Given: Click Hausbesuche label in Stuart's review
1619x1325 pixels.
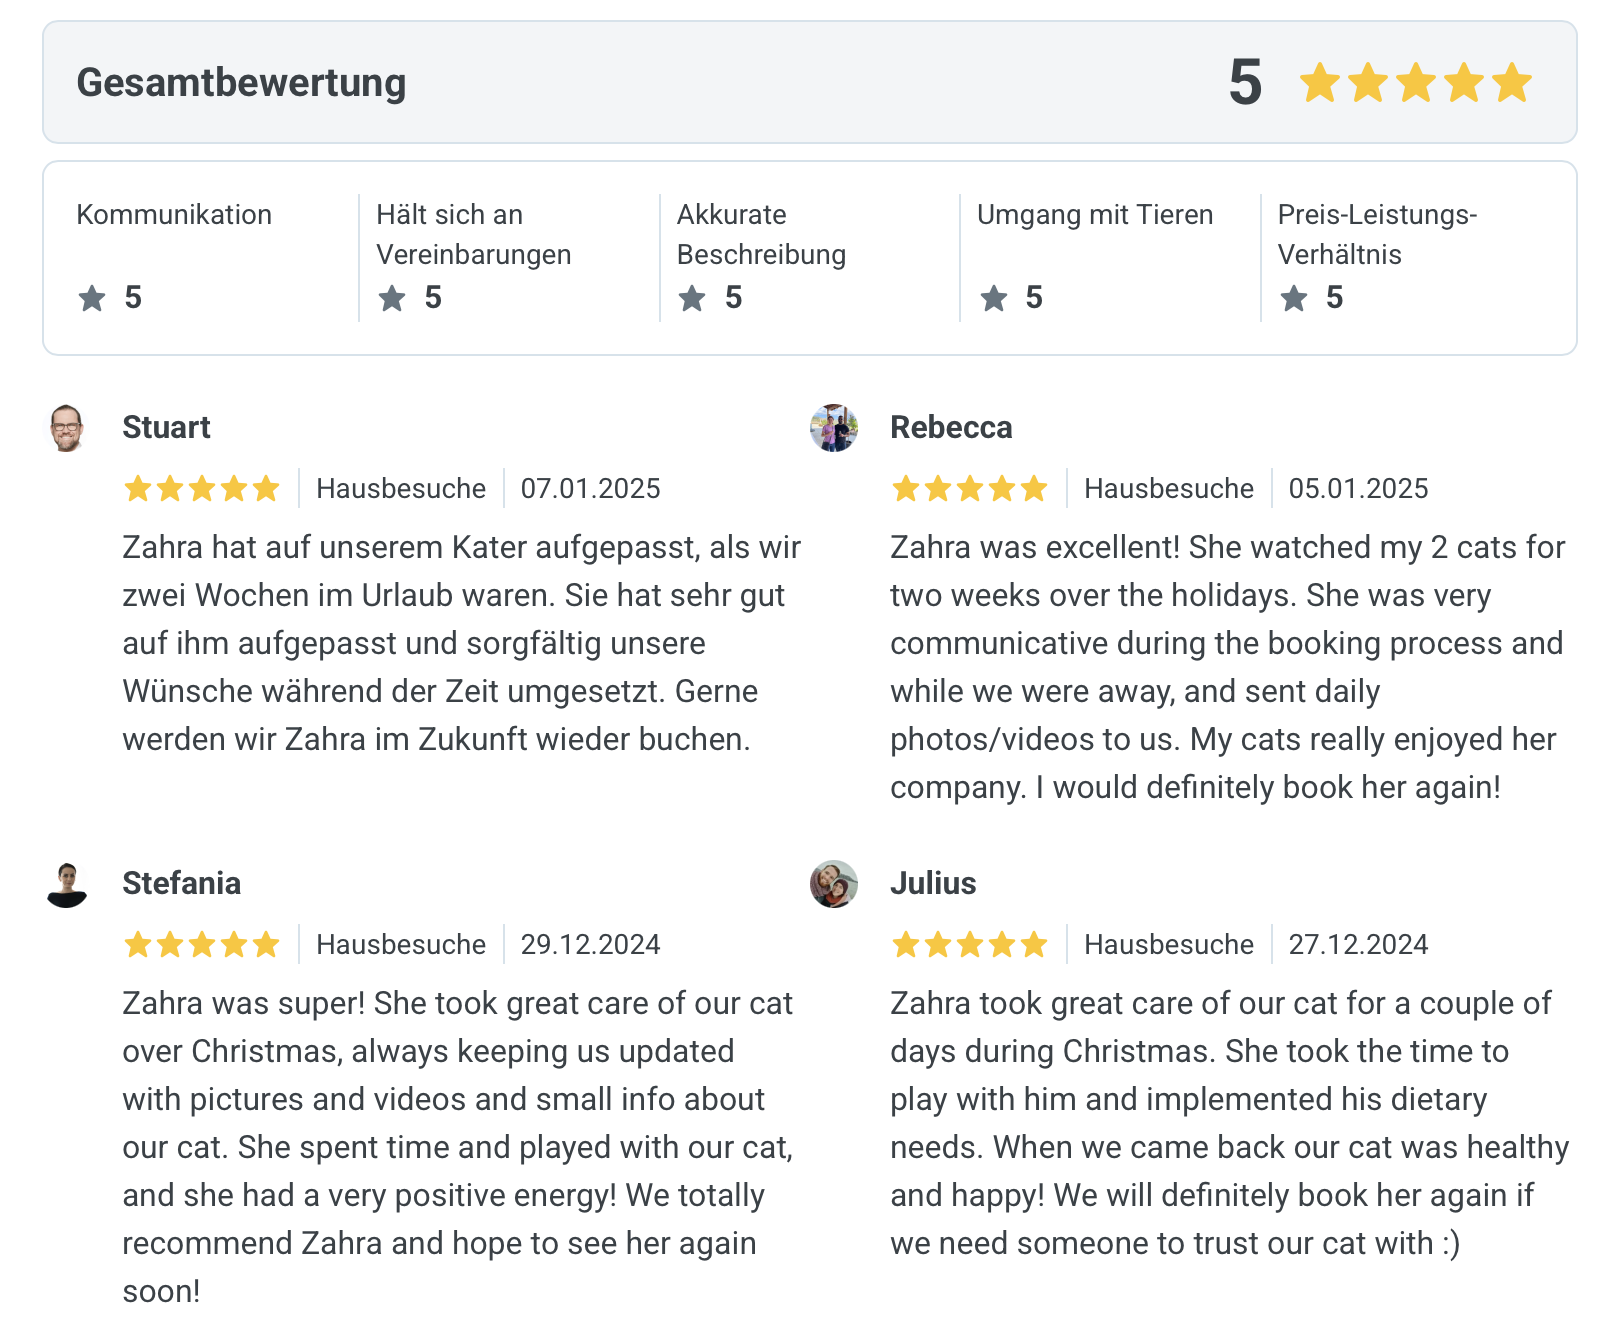Looking at the screenshot, I should tap(401, 489).
